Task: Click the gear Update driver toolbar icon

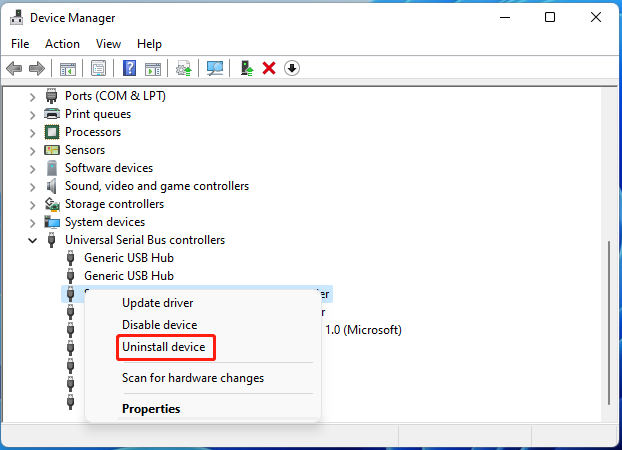Action: (184, 68)
